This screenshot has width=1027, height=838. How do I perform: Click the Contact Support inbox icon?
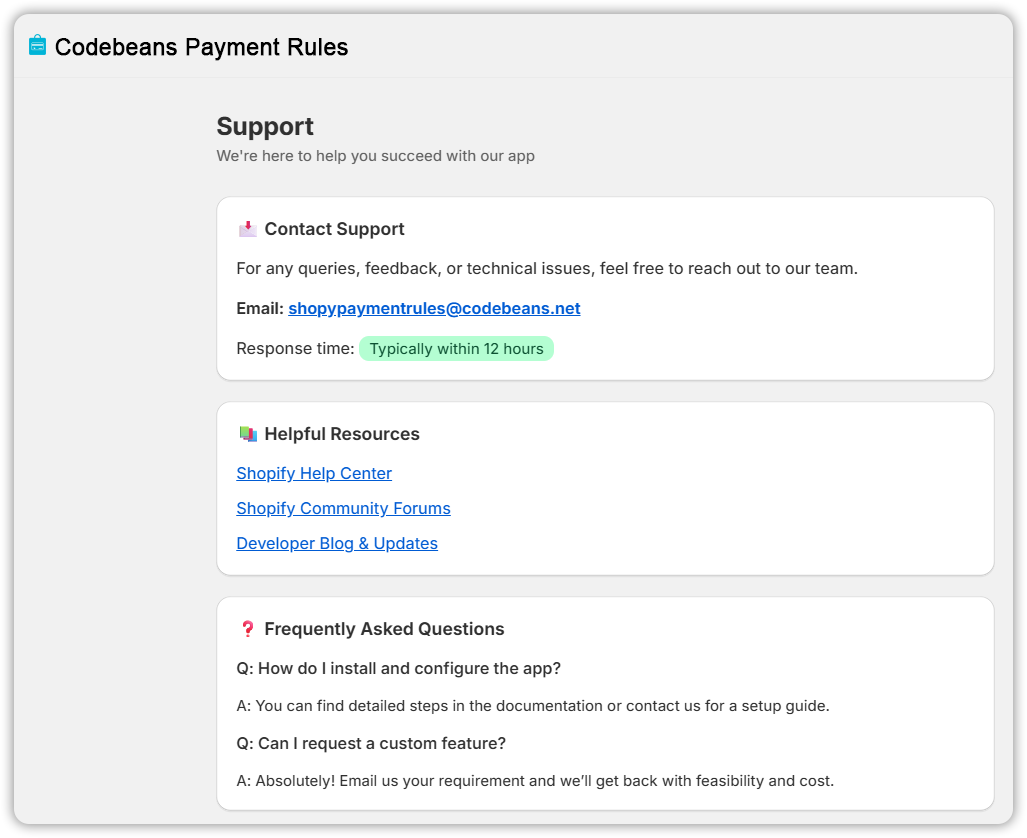pyautogui.click(x=247, y=229)
